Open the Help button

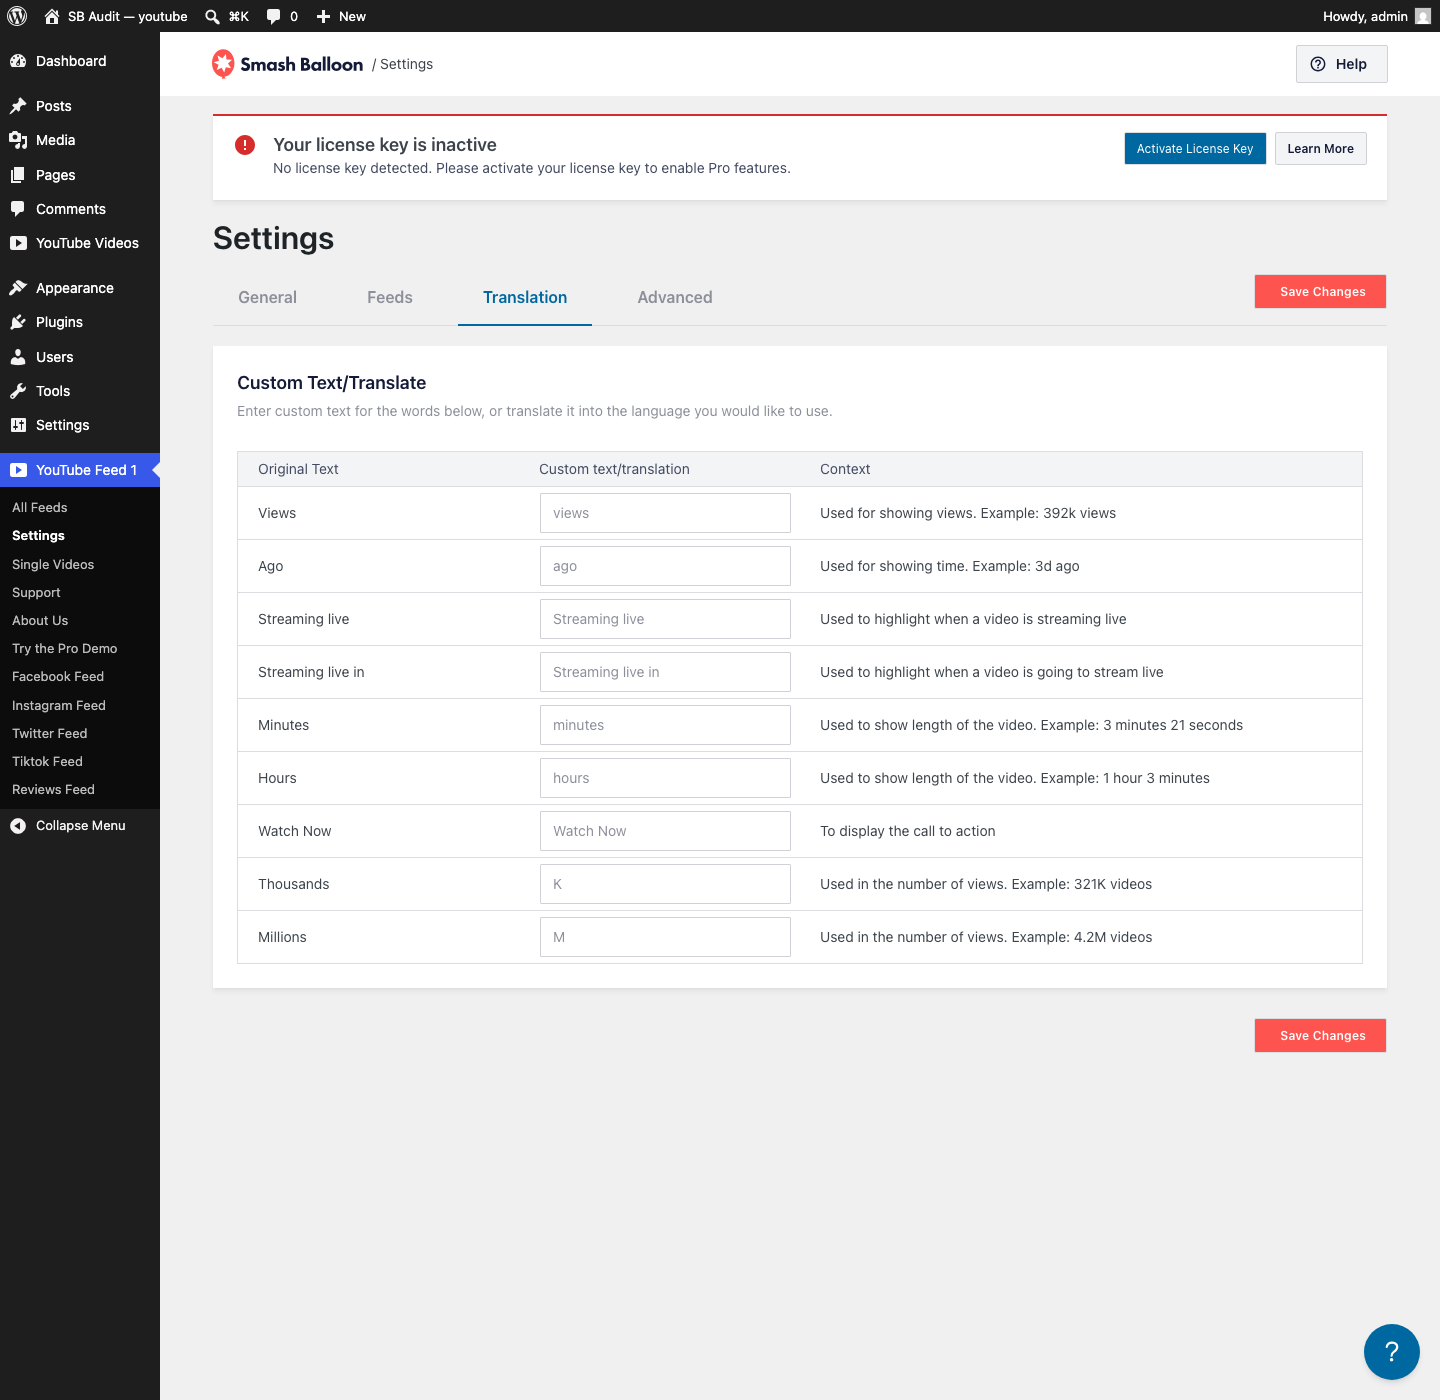click(1341, 64)
